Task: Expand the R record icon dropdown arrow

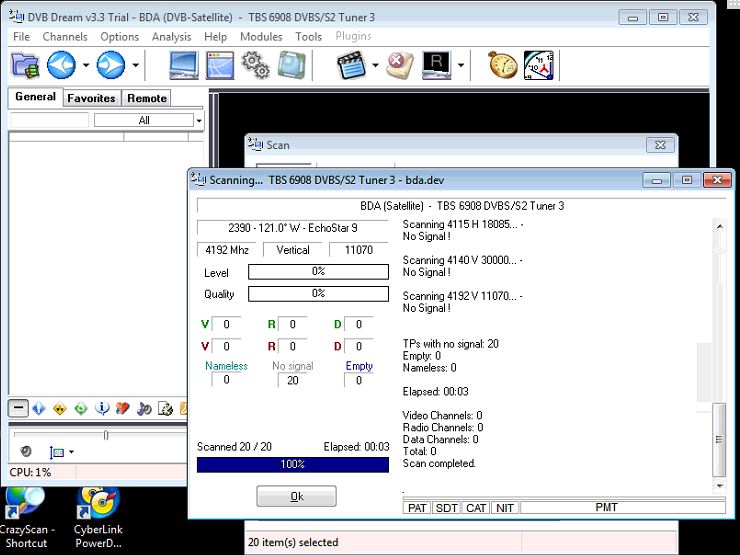Action: click(461, 65)
